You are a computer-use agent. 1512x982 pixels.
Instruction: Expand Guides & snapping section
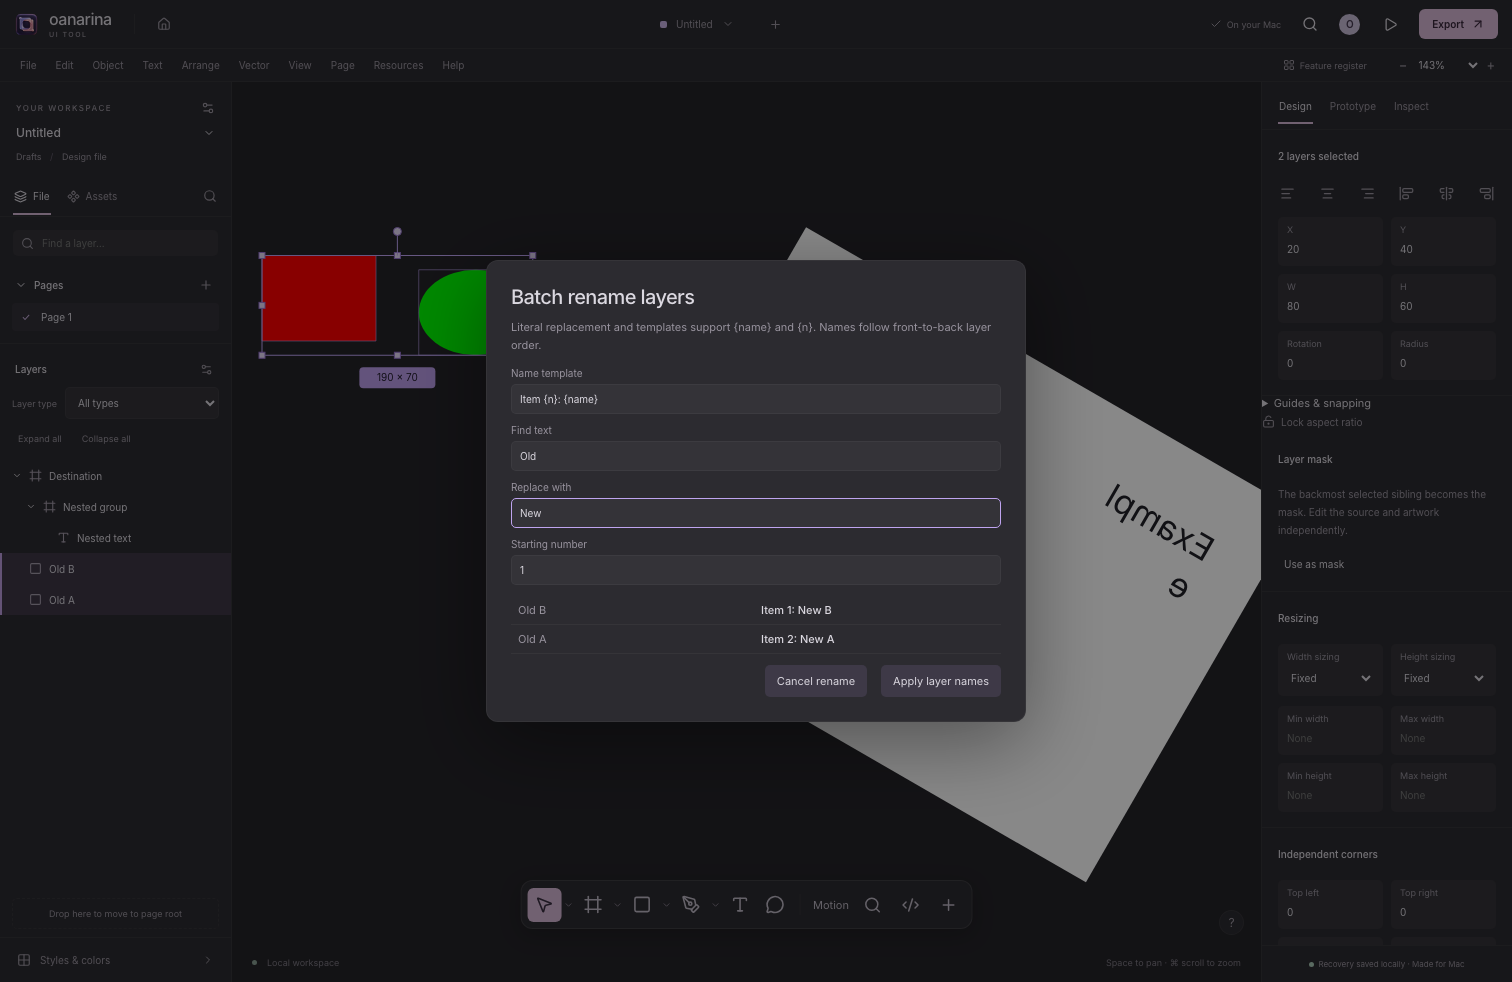click(1316, 403)
